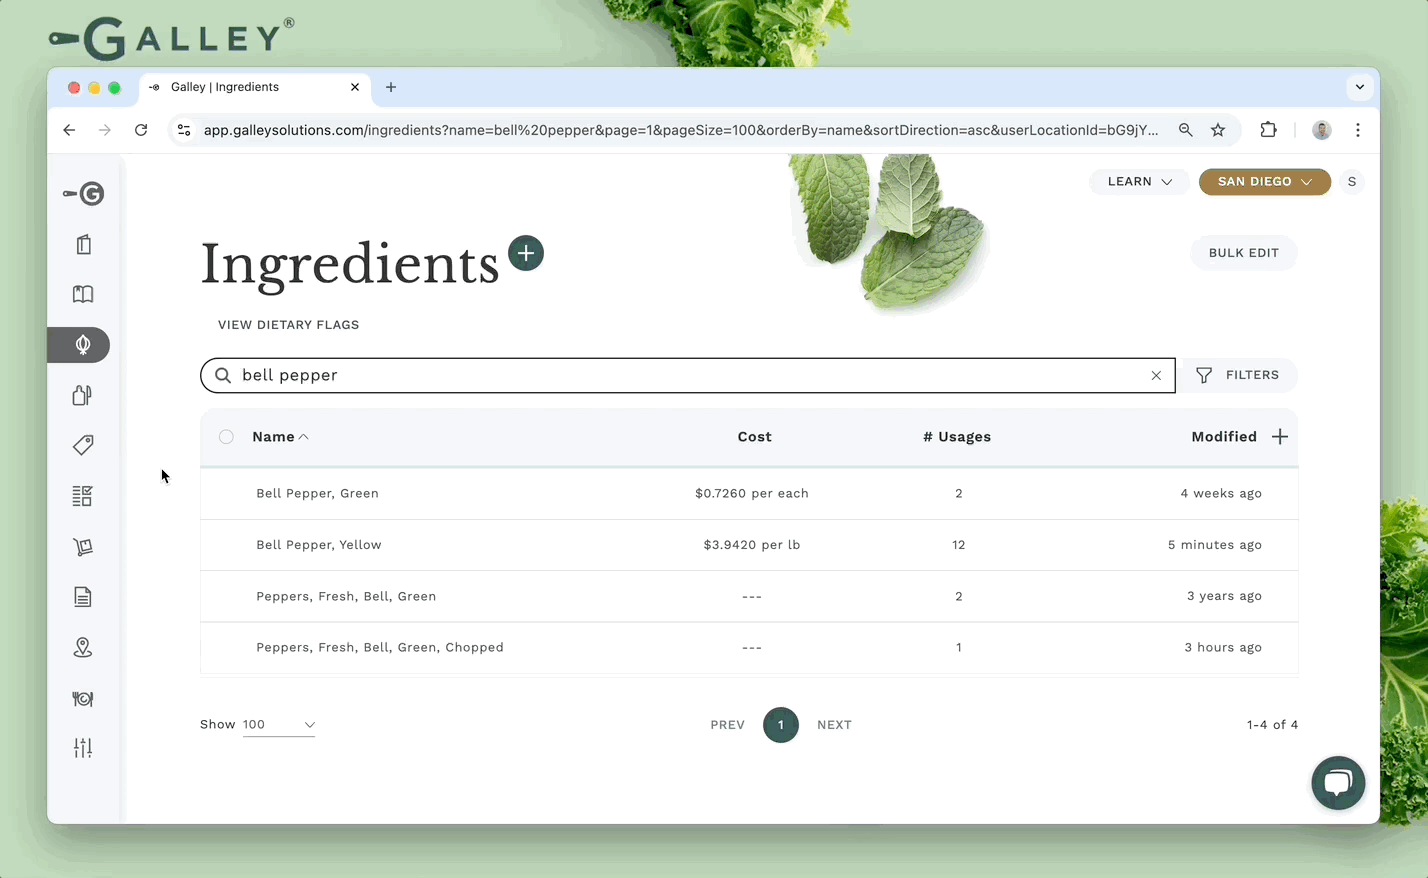Open the price tag icon in the sidebar
This screenshot has width=1428, height=878.
(x=83, y=445)
